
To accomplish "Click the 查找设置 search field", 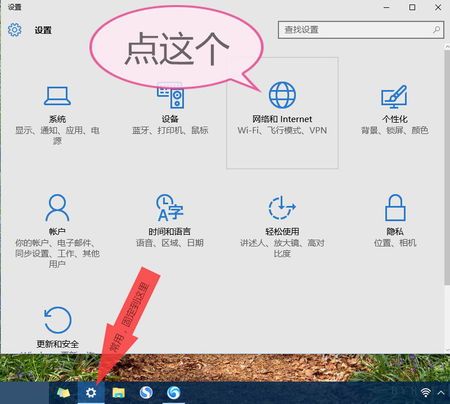I will coord(361,30).
